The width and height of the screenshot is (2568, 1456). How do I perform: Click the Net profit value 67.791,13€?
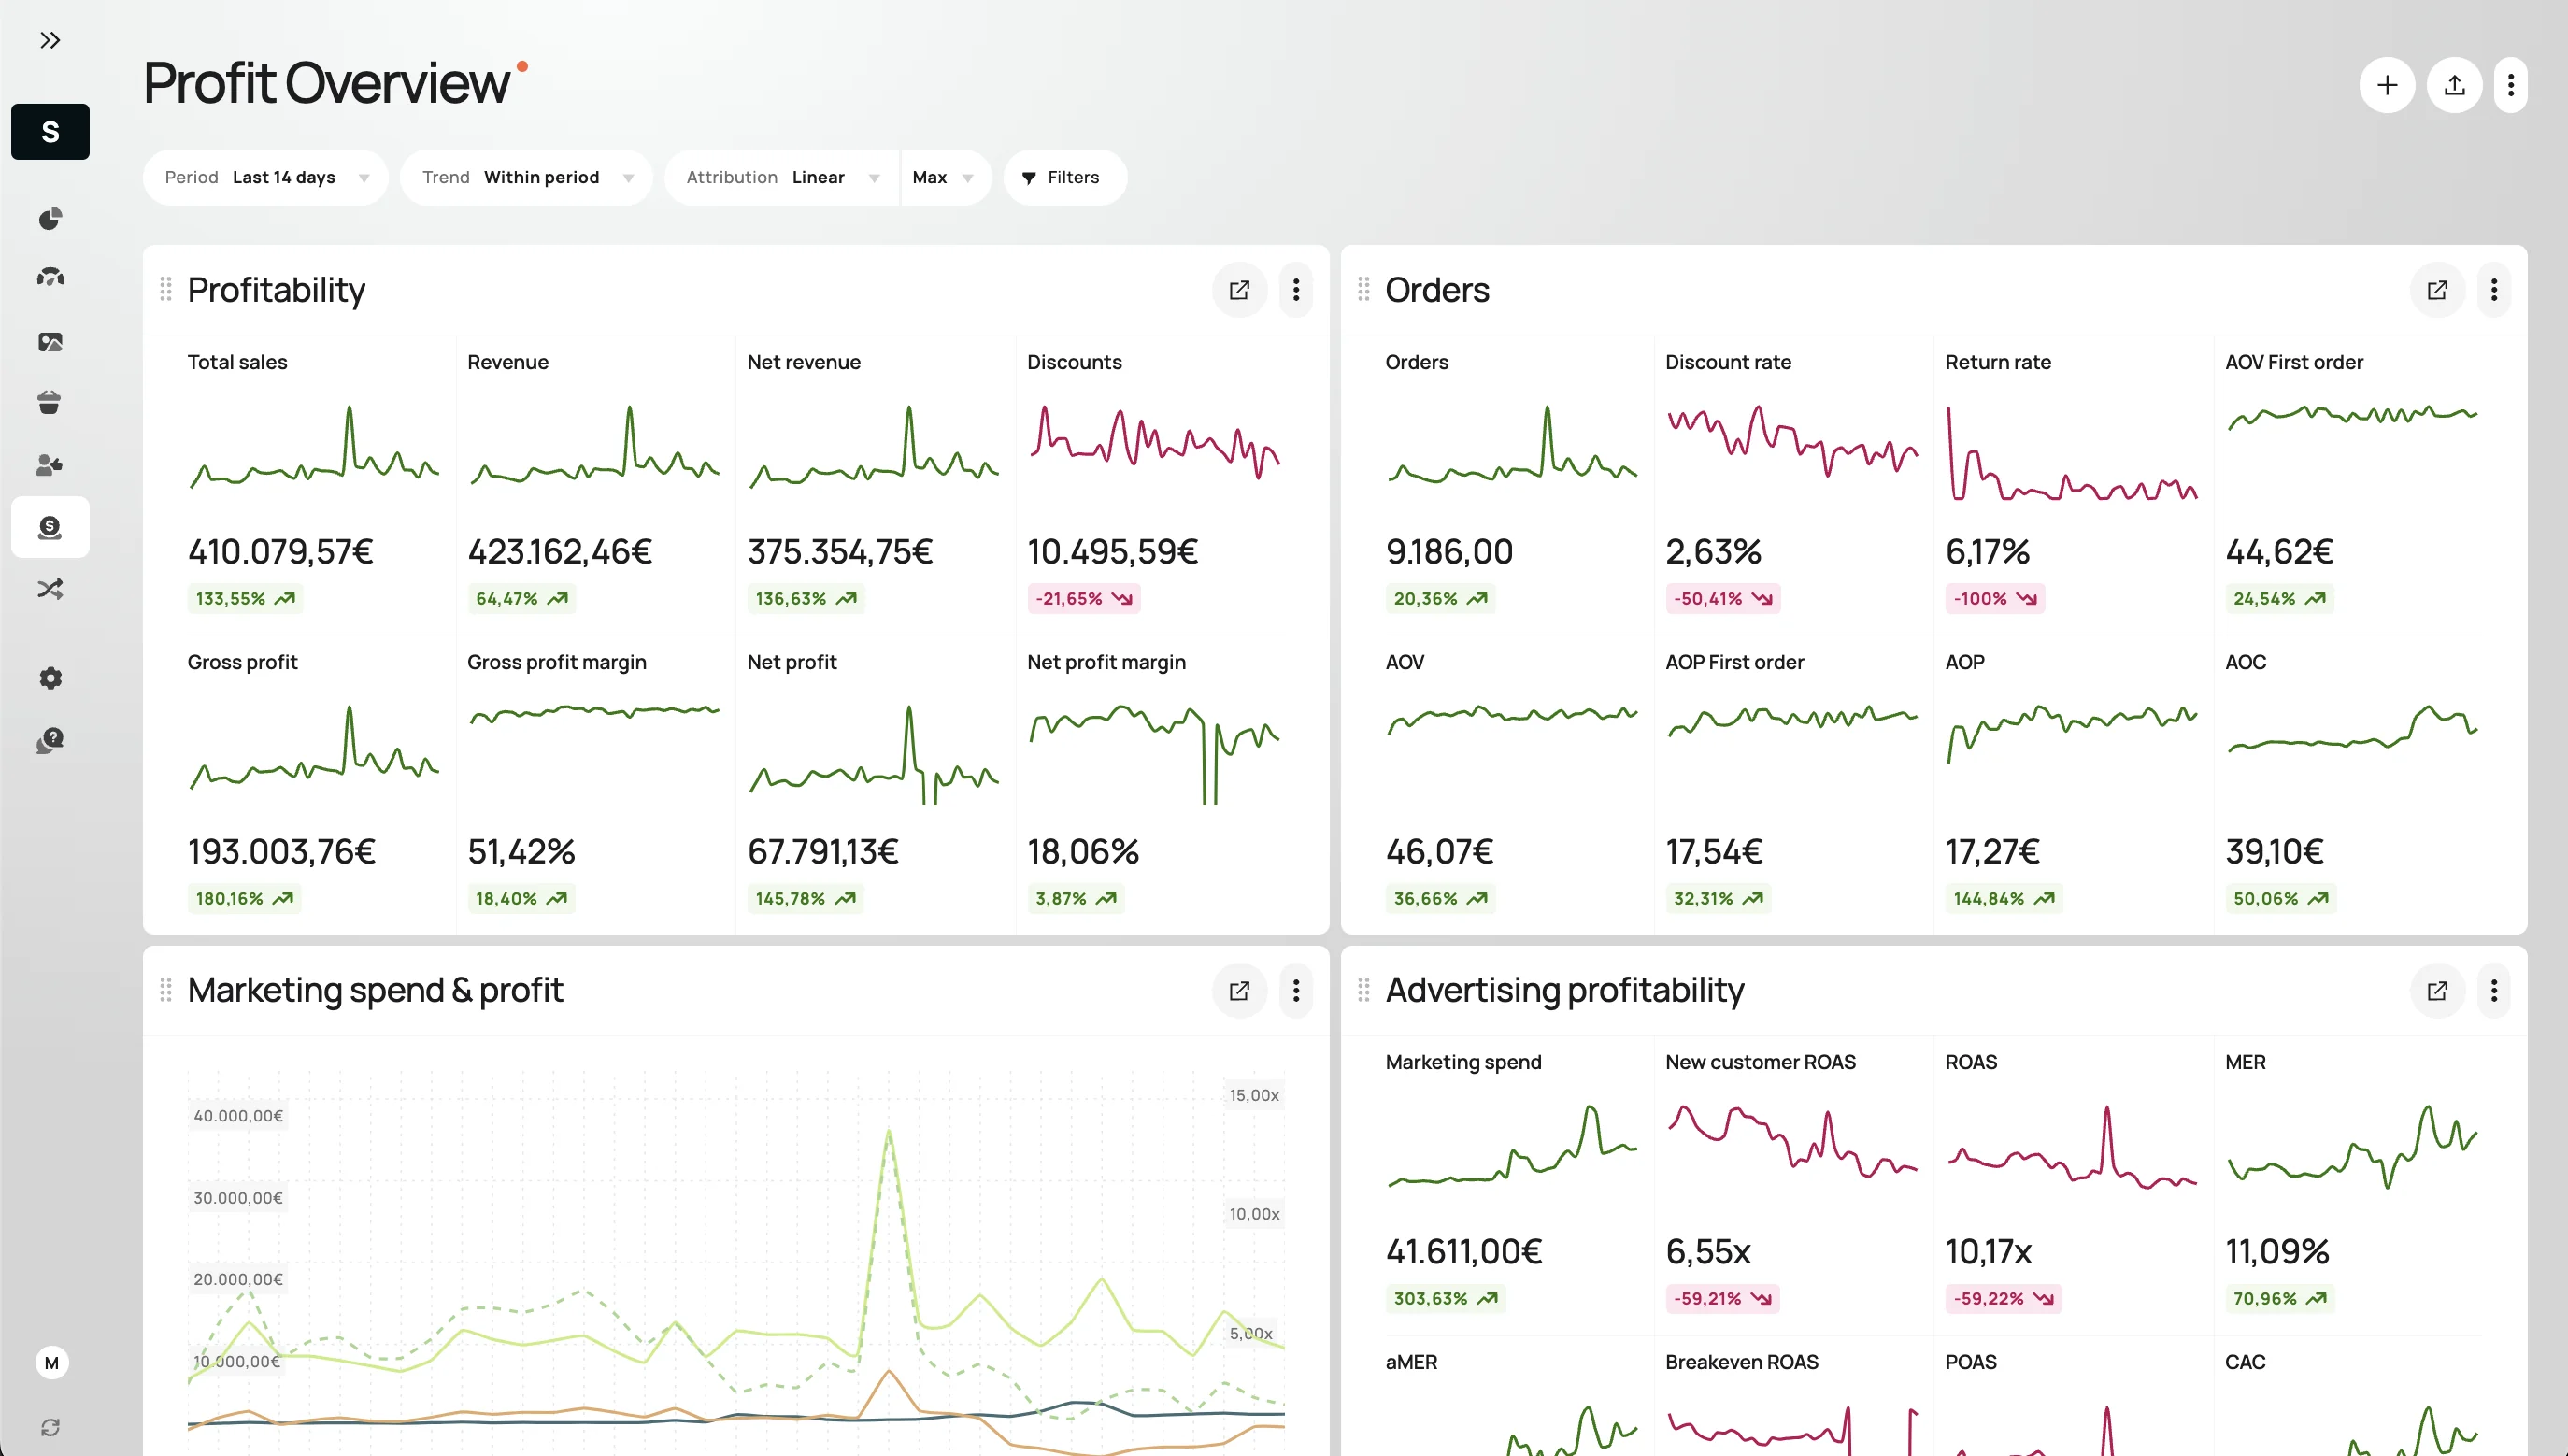pyautogui.click(x=823, y=851)
